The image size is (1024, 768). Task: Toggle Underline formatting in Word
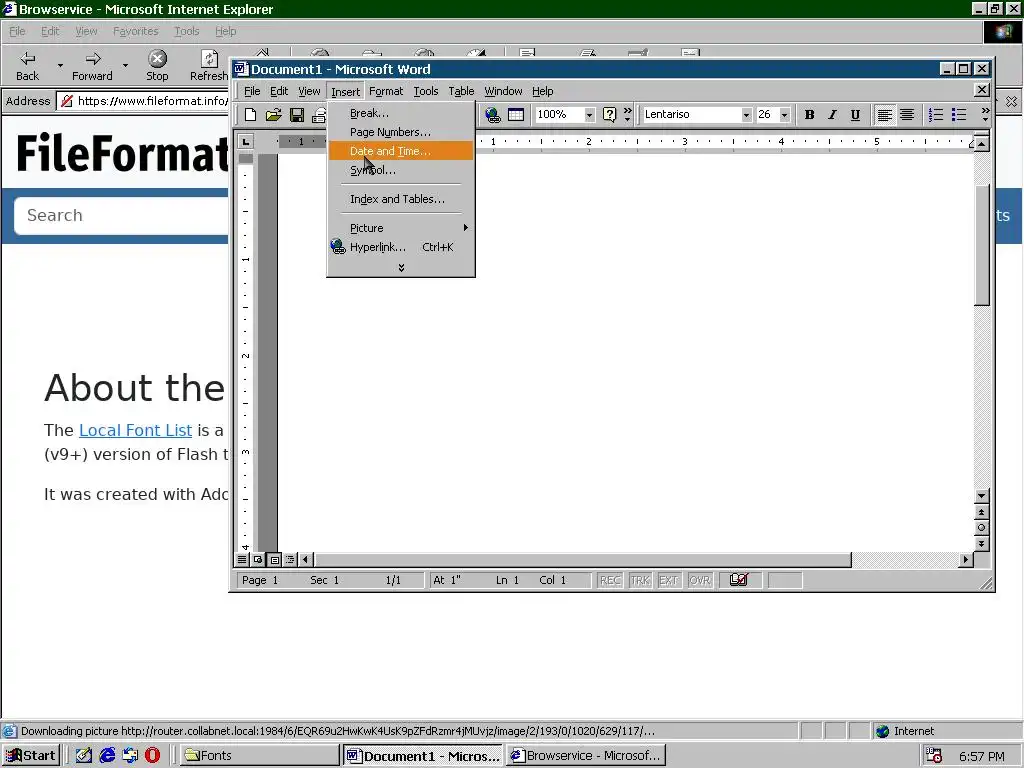point(855,115)
